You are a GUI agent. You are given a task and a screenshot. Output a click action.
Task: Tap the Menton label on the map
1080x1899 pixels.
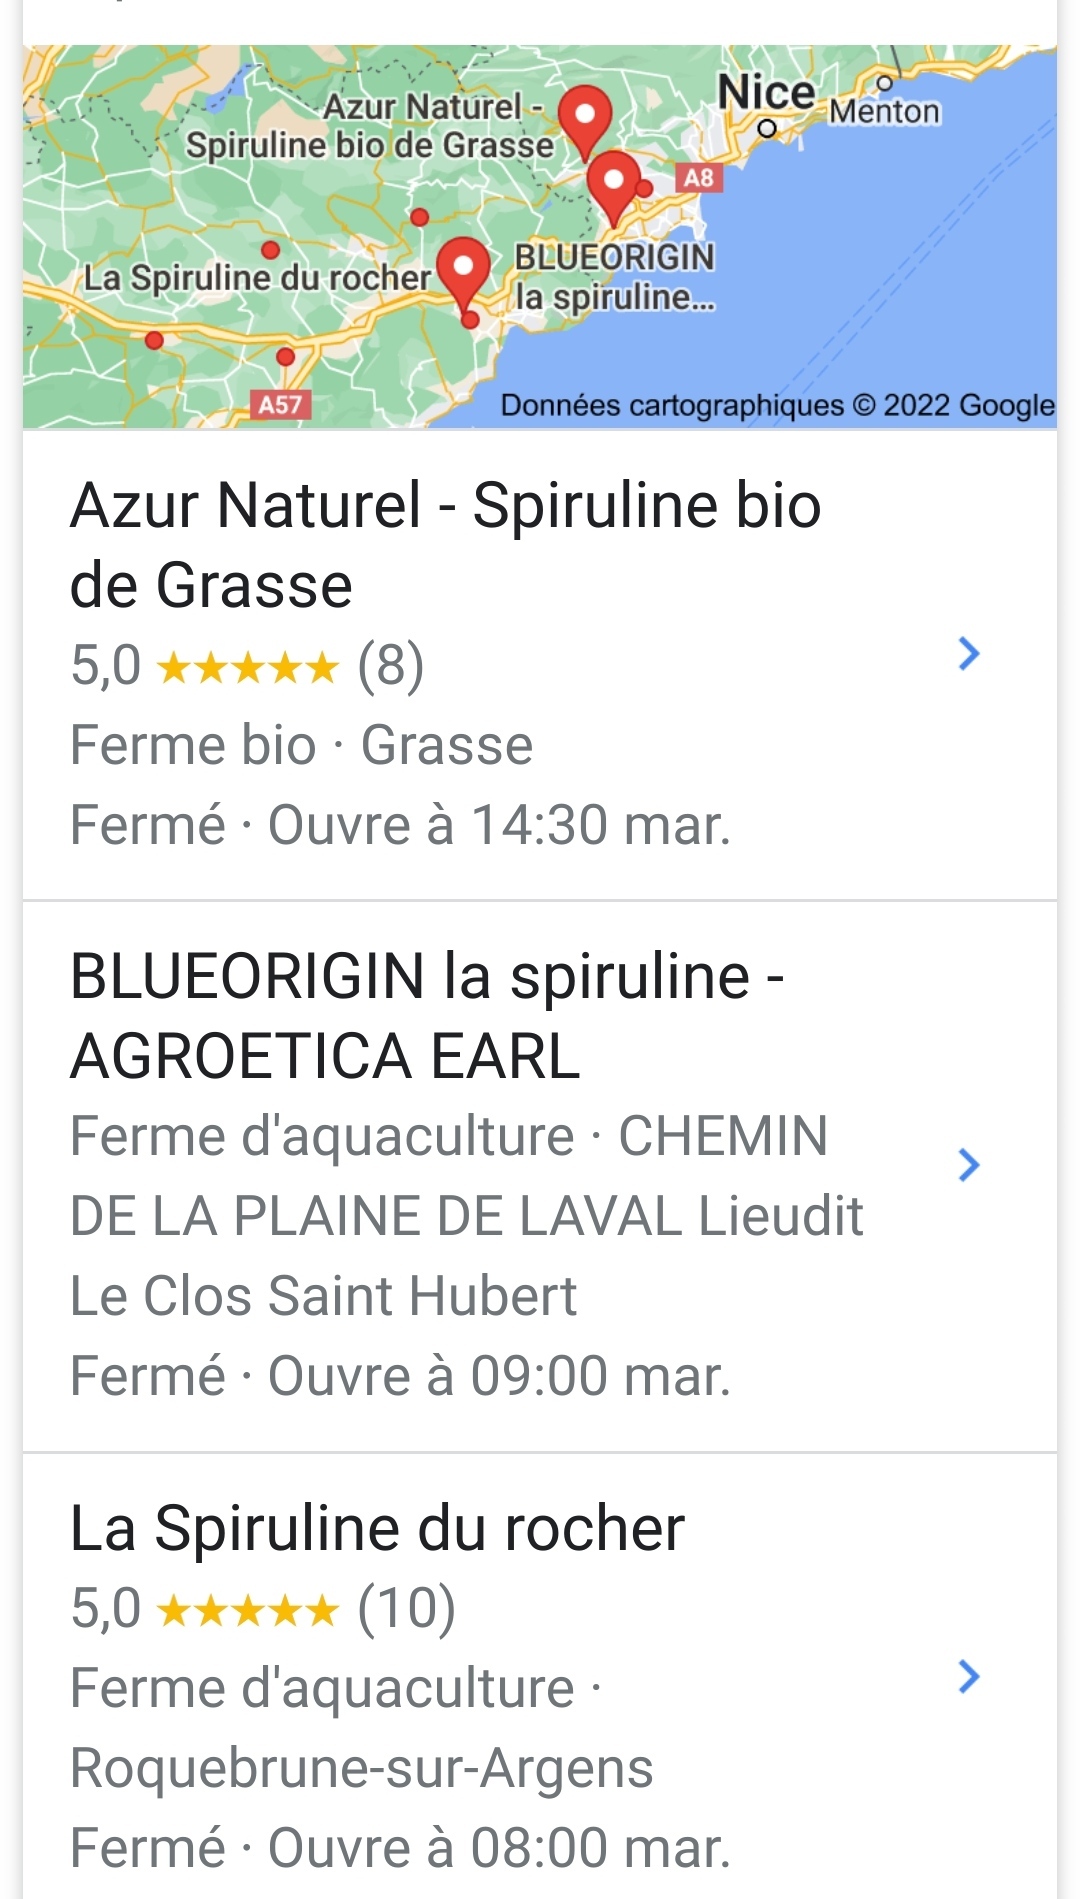884,111
